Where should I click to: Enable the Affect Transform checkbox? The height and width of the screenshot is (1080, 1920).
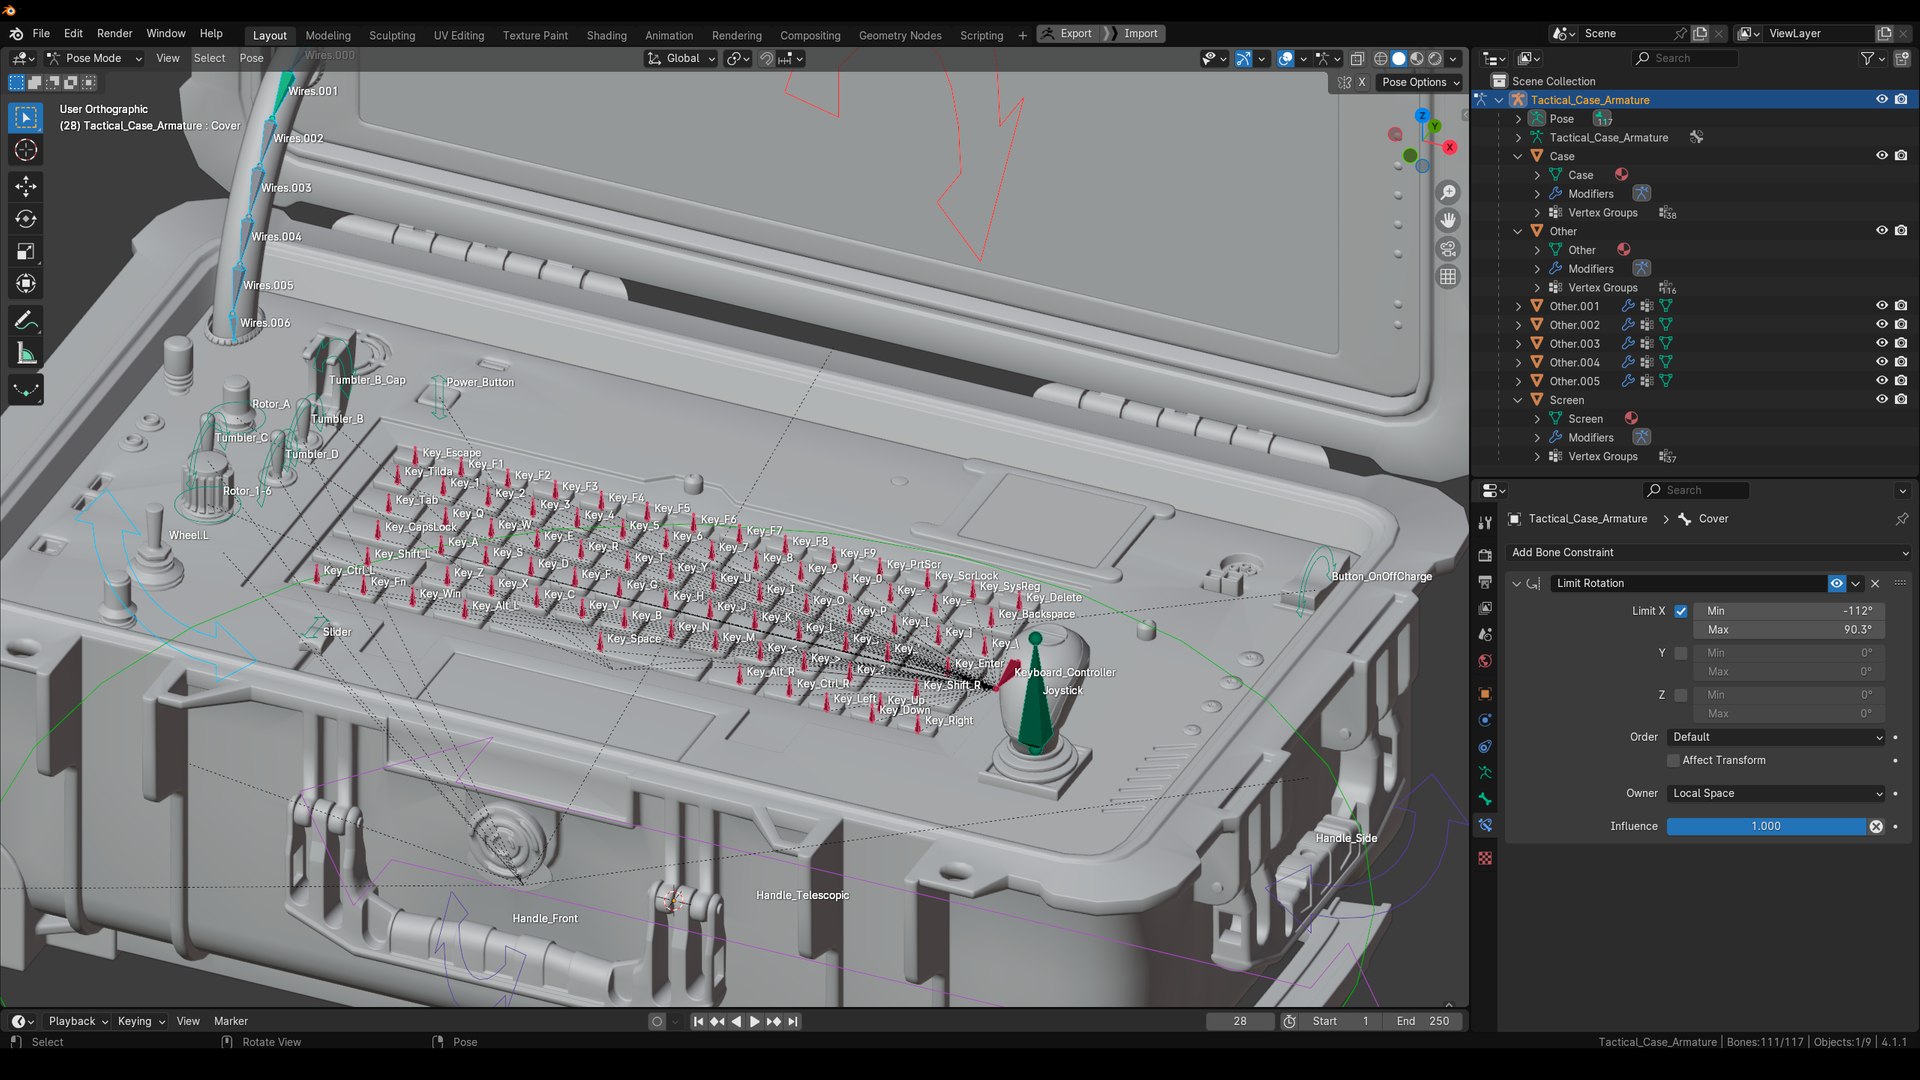[1674, 761]
